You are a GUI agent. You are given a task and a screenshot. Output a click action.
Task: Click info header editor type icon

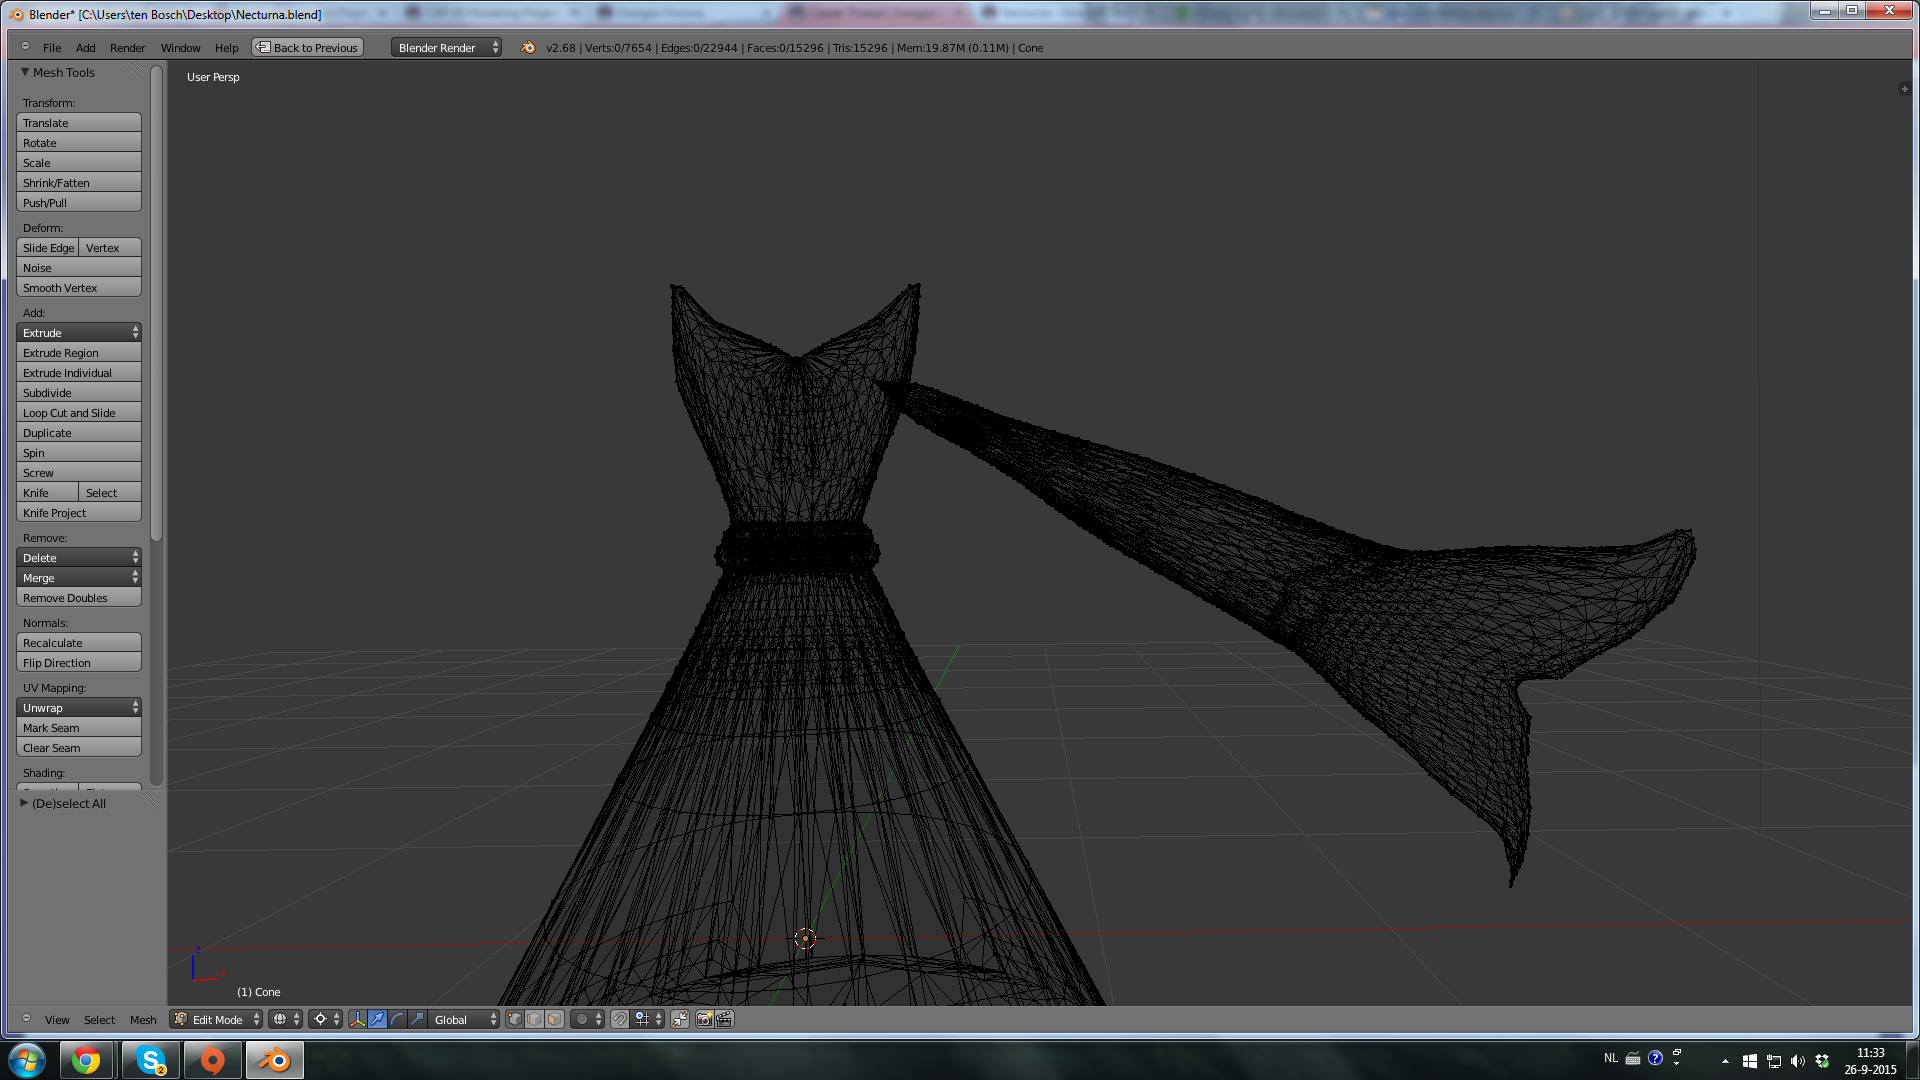(x=25, y=47)
